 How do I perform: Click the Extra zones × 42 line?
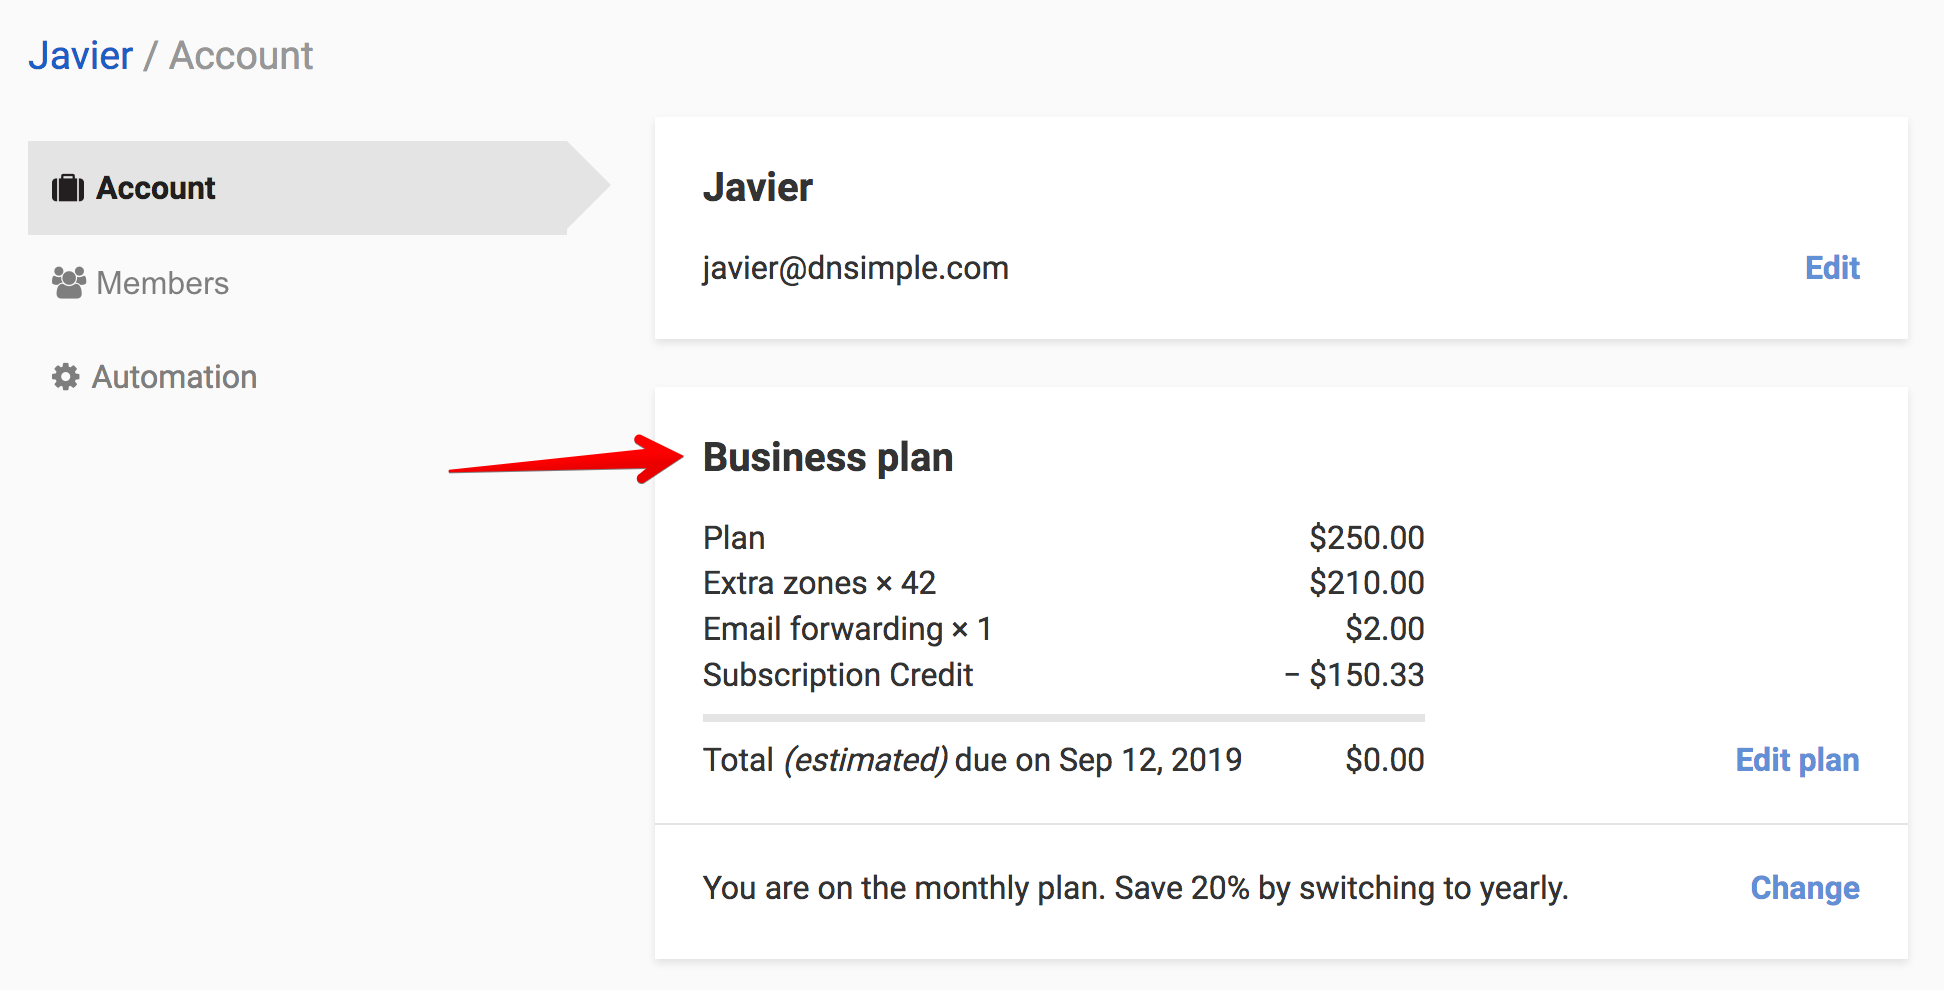[819, 583]
